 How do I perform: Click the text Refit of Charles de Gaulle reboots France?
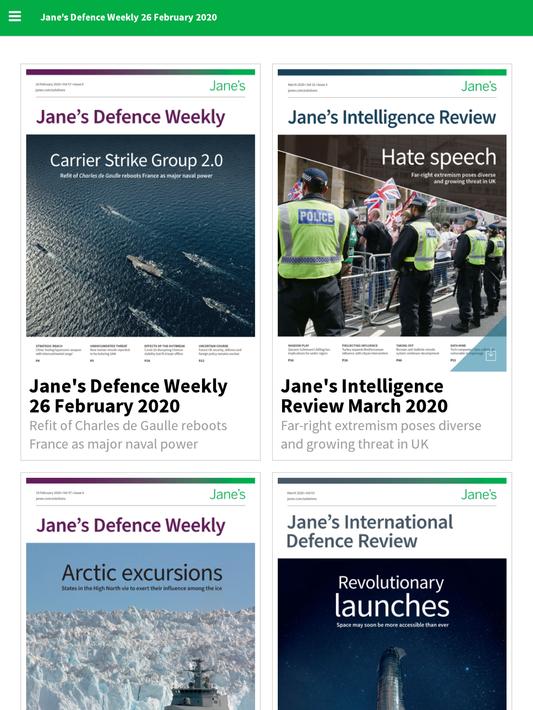[128, 435]
